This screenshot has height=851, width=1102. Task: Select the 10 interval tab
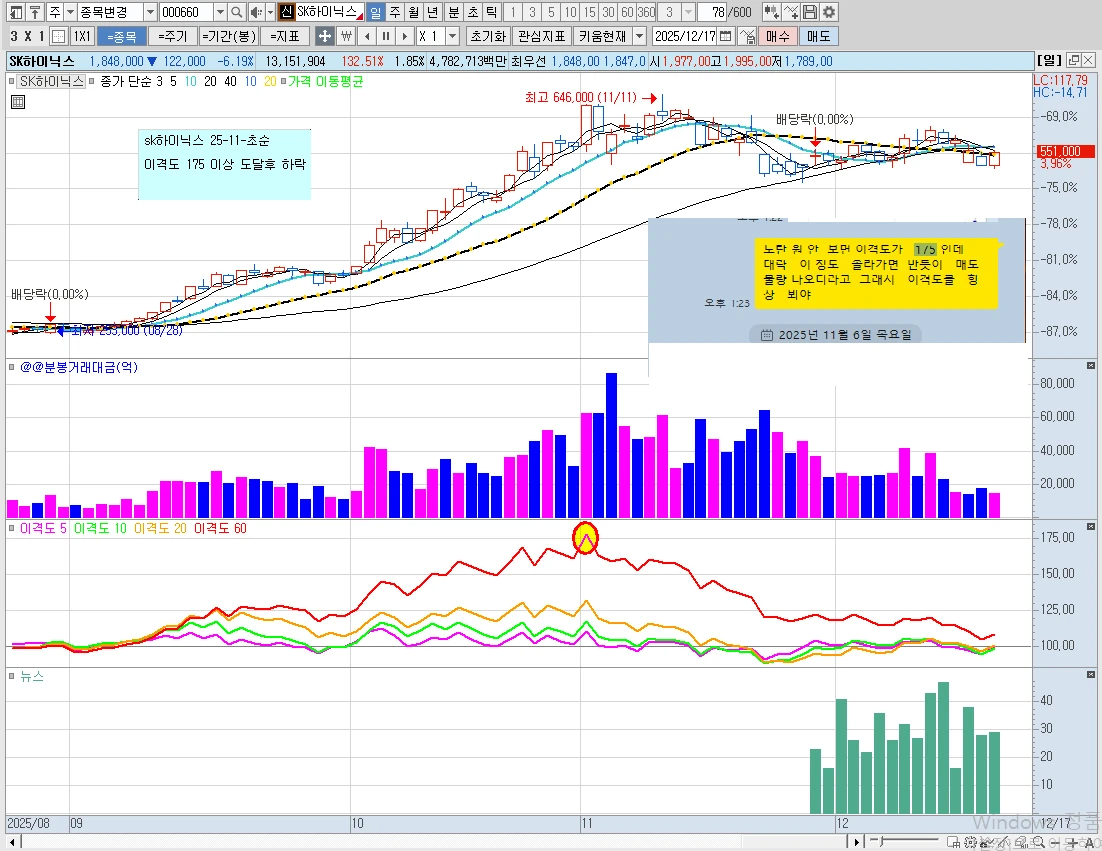(571, 12)
